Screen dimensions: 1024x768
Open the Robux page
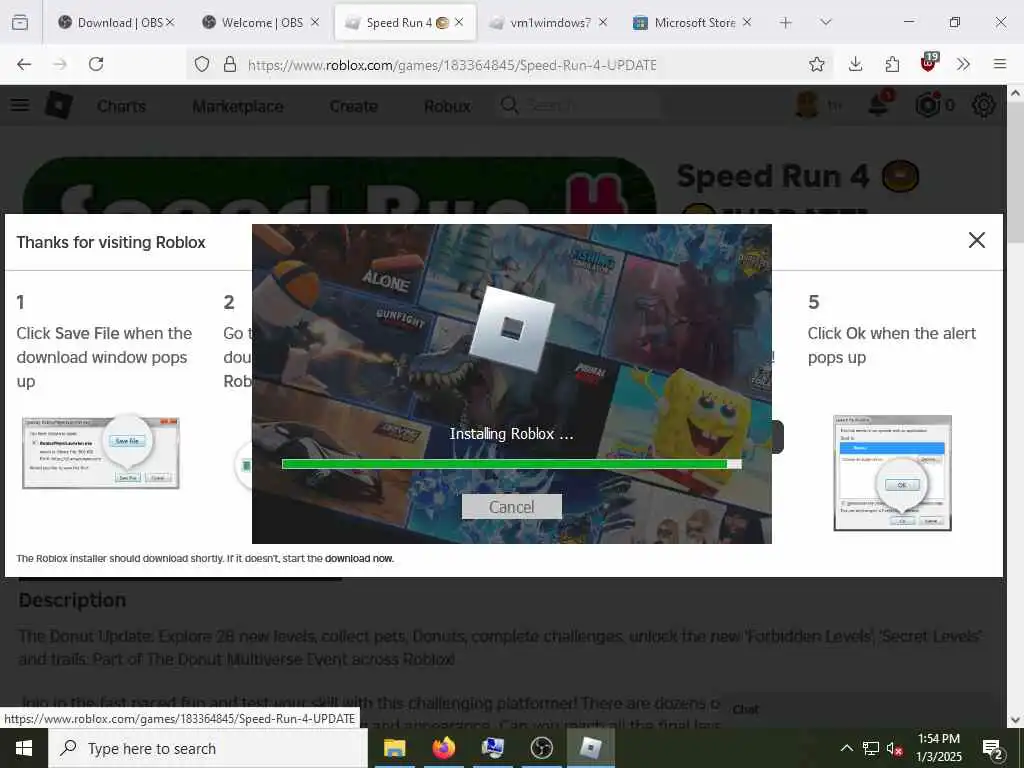click(447, 106)
